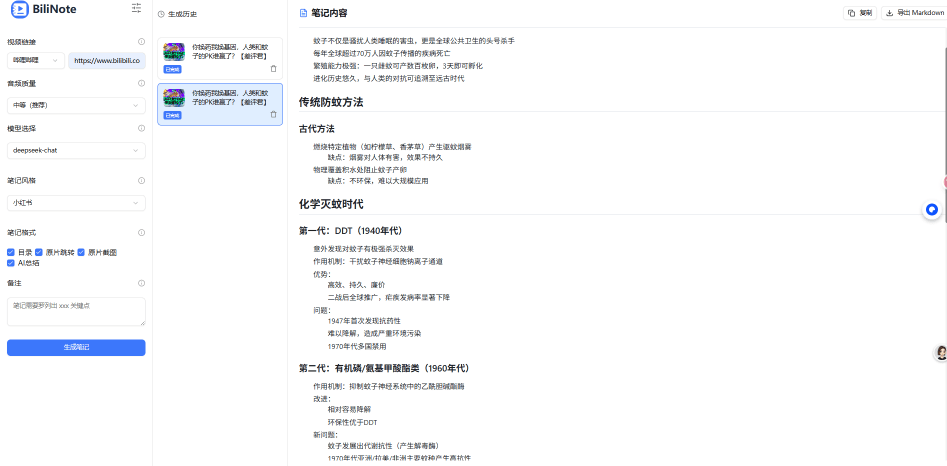Image resolution: width=947 pixels, height=466 pixels.
Task: Click info icon next to 笔记风格
Action: tap(141, 180)
